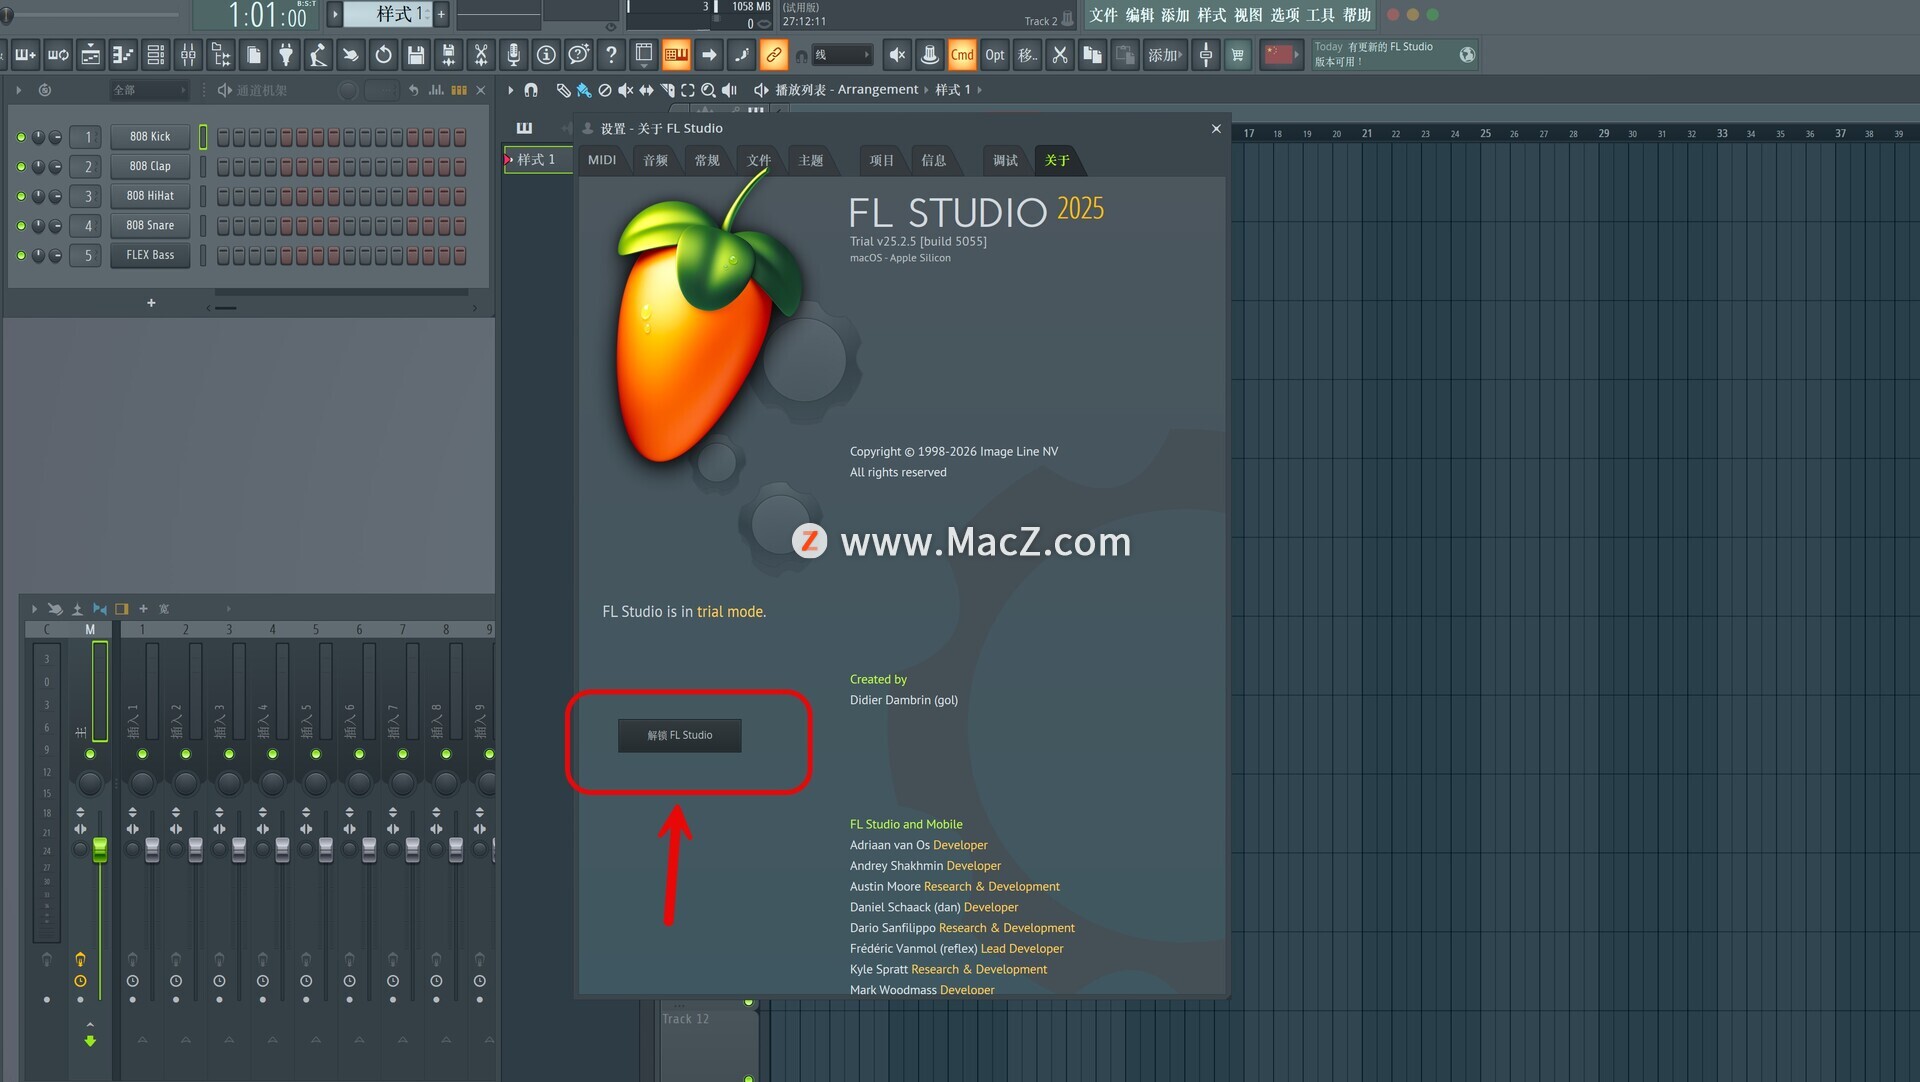The width and height of the screenshot is (1920, 1082).
Task: Select the paint brush tool in playlist
Action: click(584, 90)
